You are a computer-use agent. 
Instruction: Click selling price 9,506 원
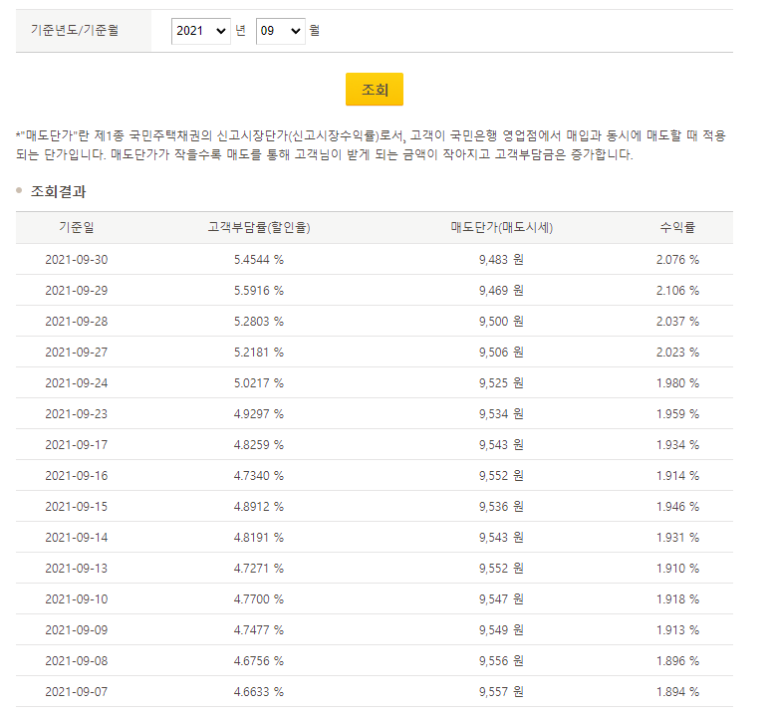pos(501,353)
